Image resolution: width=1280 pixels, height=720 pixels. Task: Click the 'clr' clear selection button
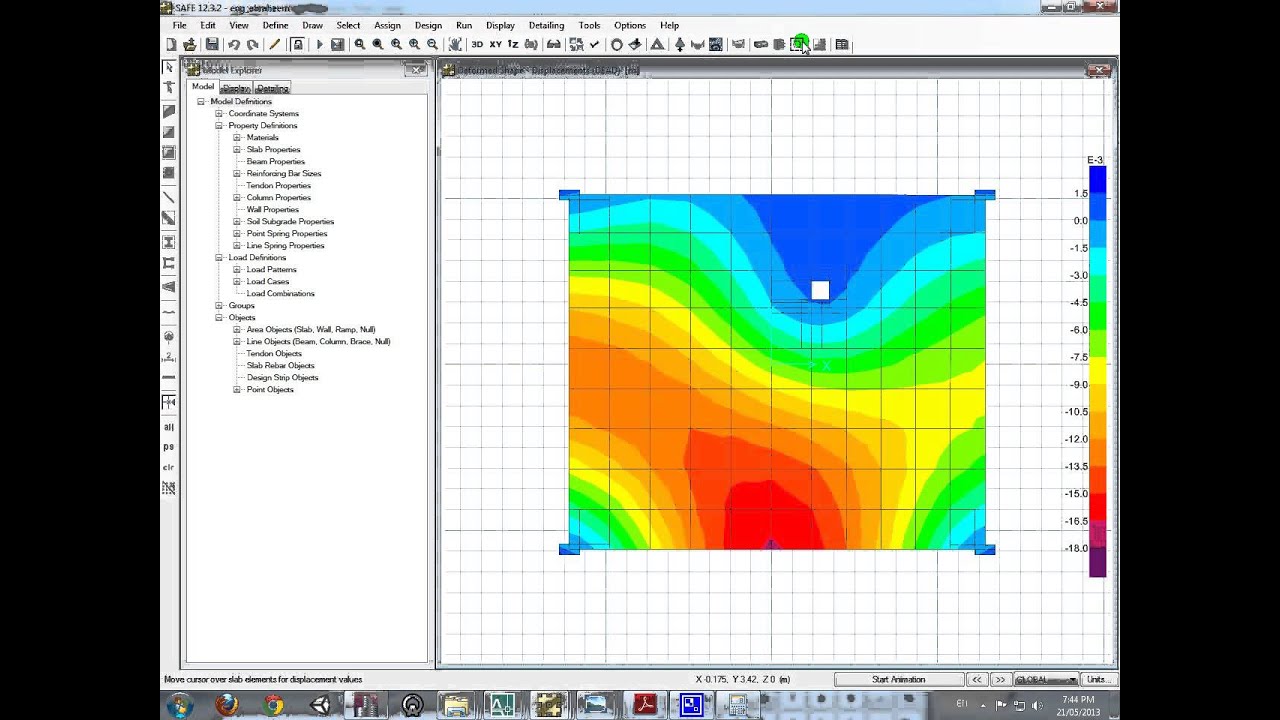[x=169, y=467]
